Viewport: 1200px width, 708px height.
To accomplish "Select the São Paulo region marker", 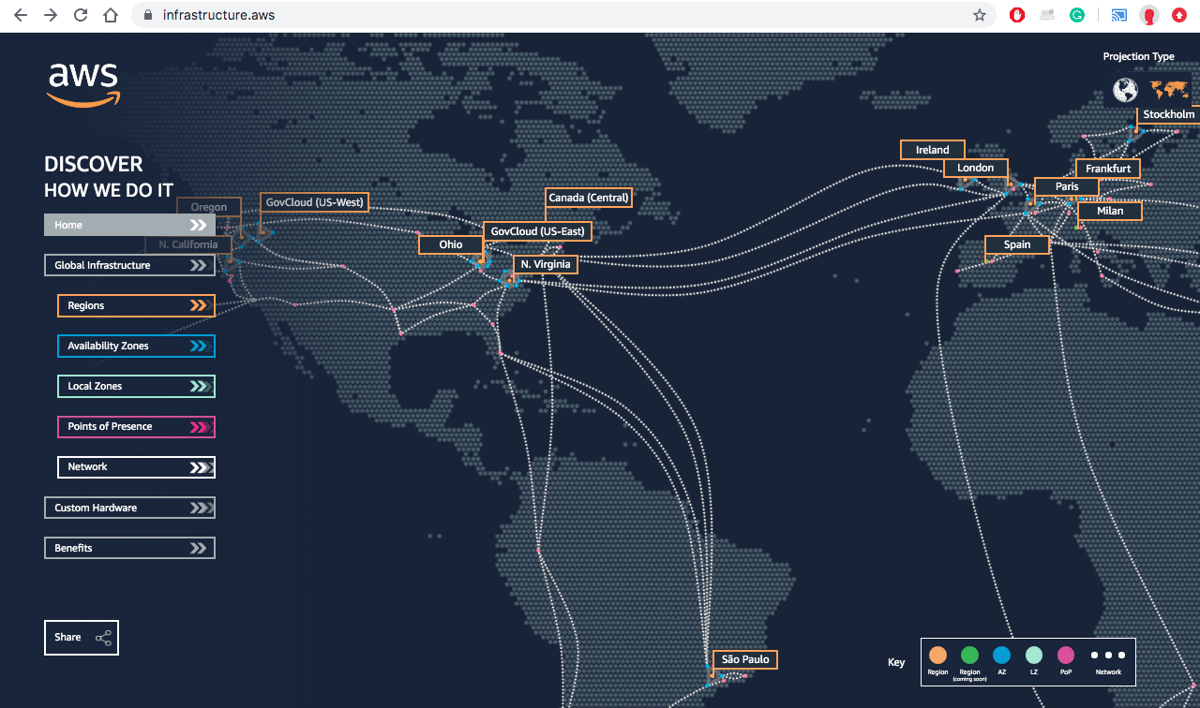I will point(744,660).
